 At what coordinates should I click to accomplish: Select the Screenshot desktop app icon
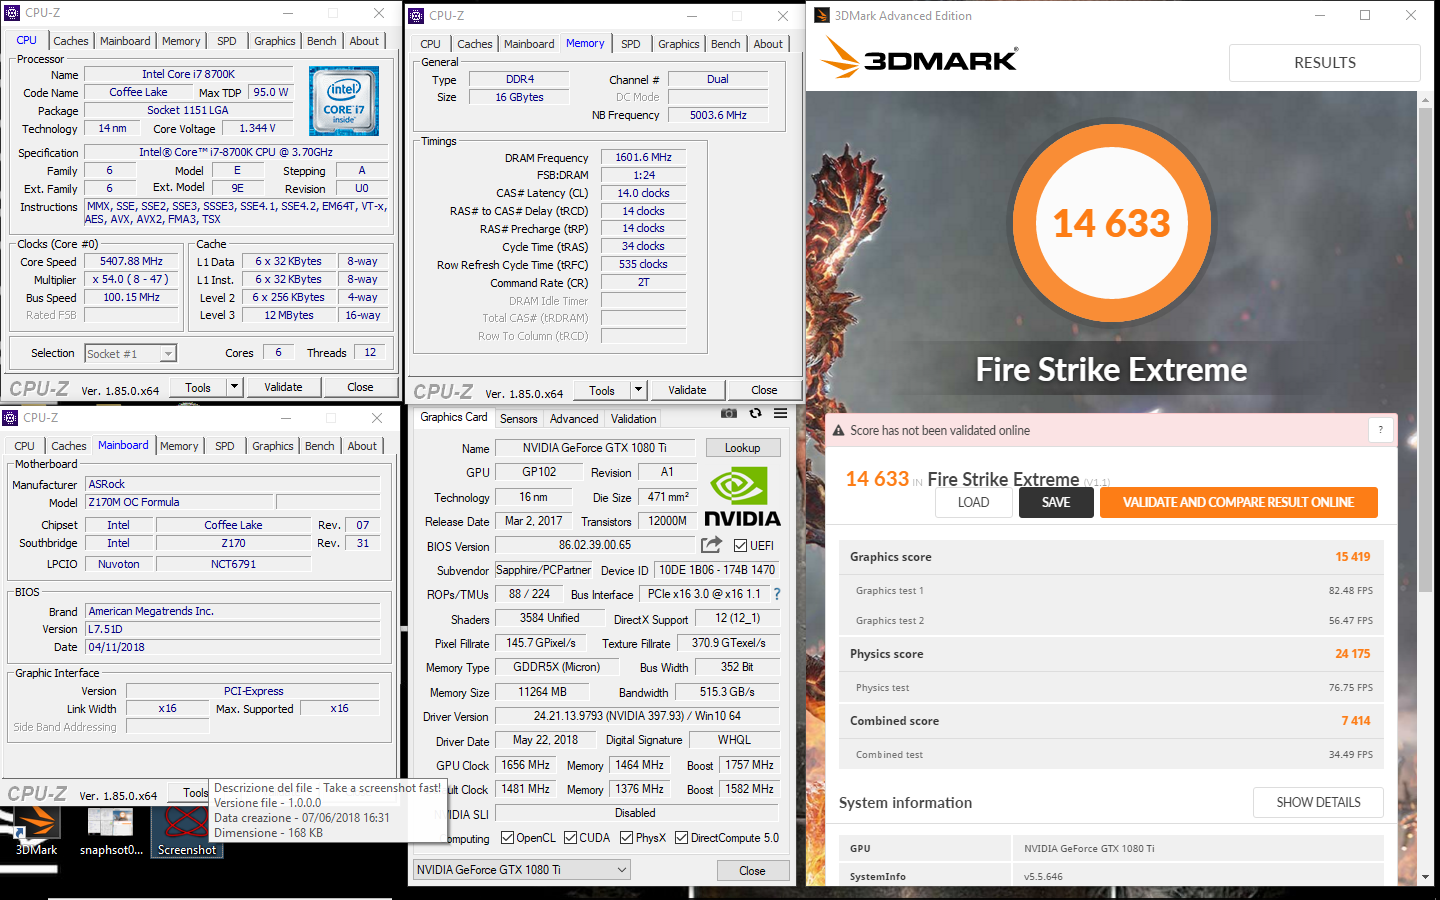tap(187, 832)
